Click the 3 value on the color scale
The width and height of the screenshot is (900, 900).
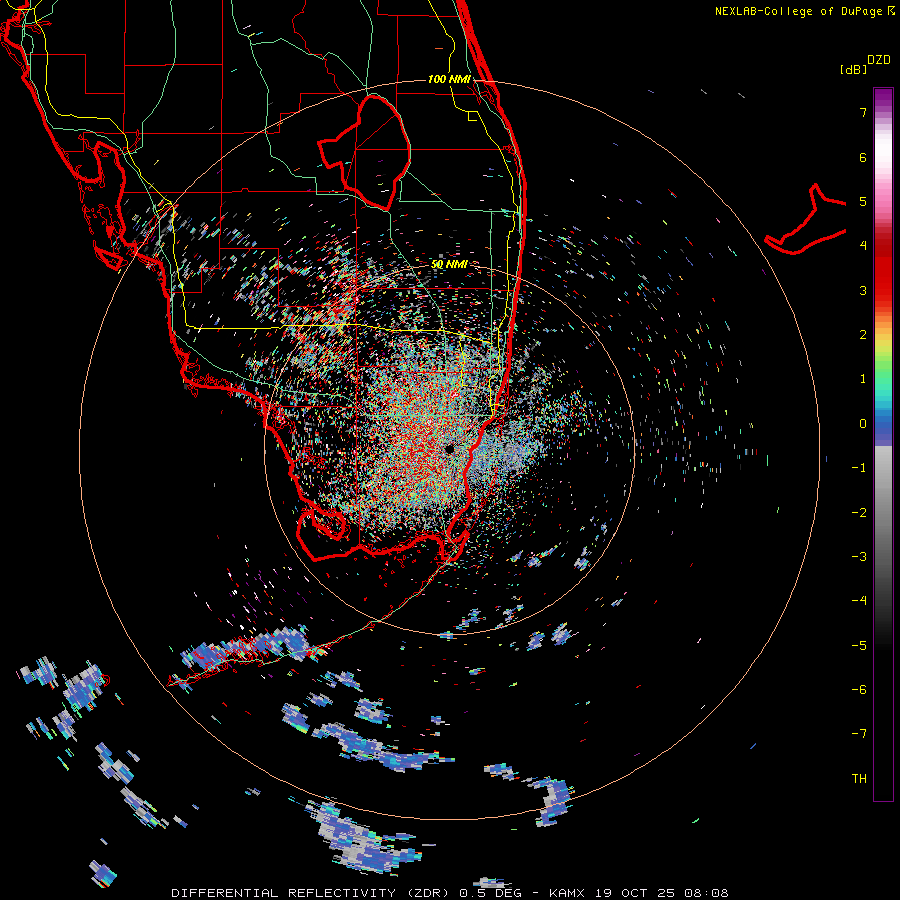click(x=863, y=290)
